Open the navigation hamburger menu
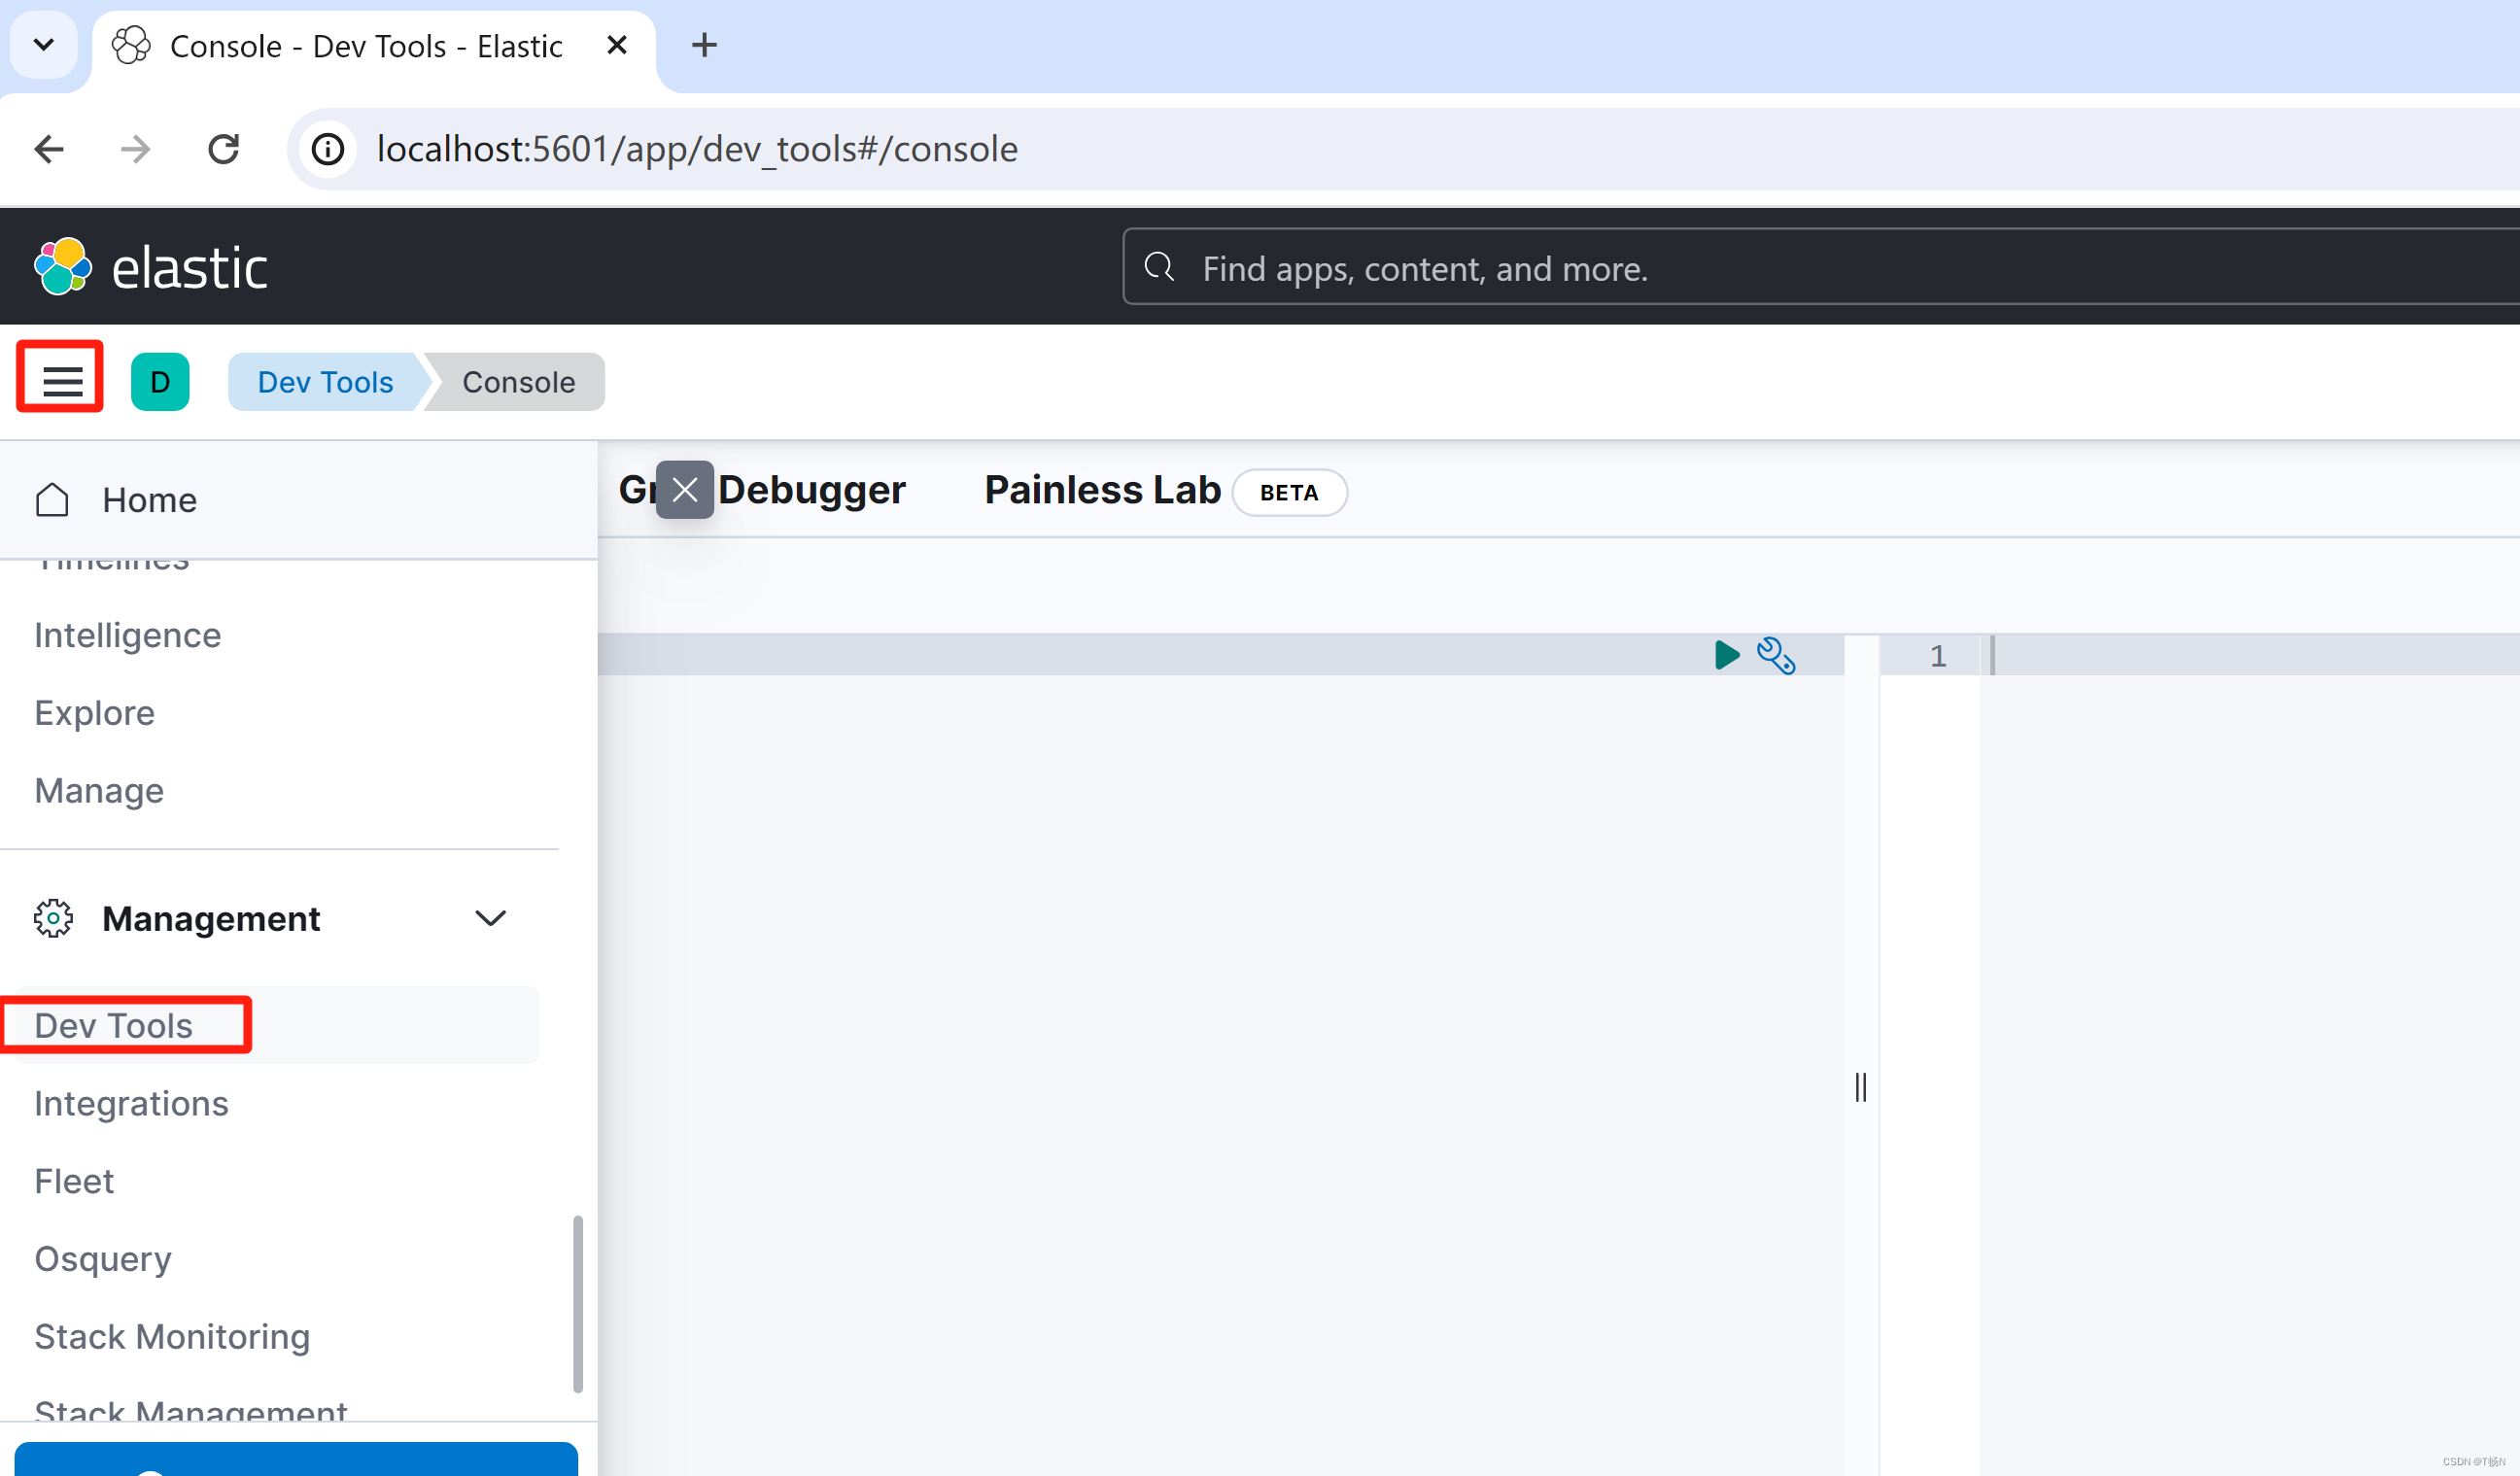The width and height of the screenshot is (2520, 1476). coord(59,378)
